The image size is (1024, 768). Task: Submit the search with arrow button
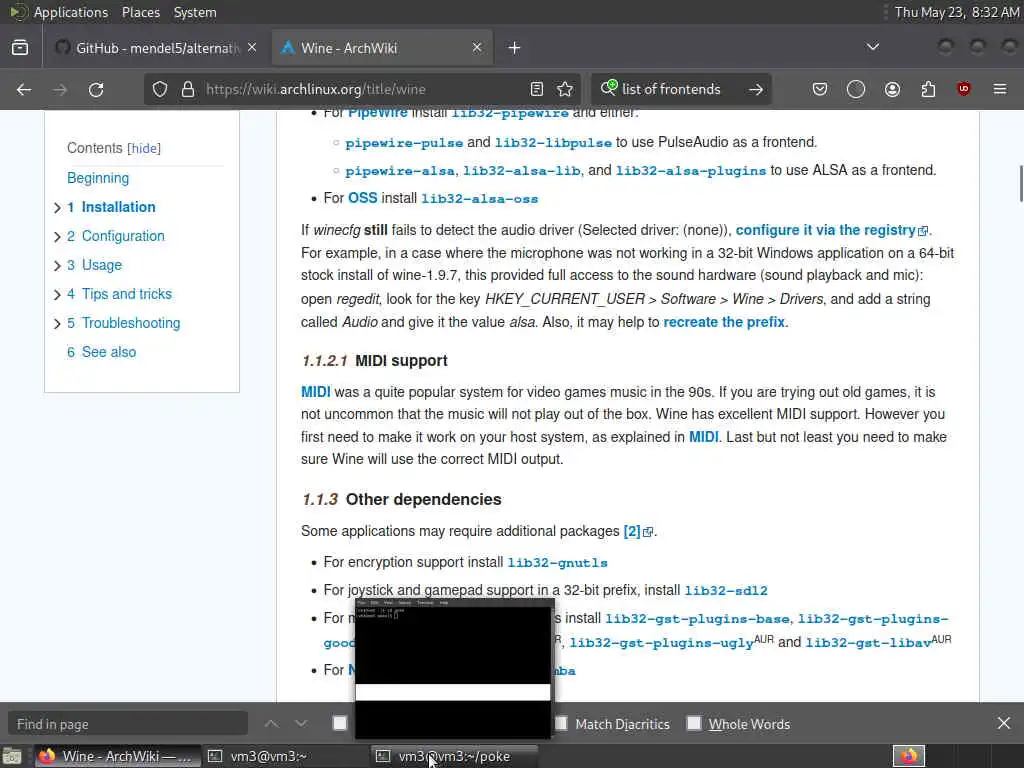coord(756,89)
